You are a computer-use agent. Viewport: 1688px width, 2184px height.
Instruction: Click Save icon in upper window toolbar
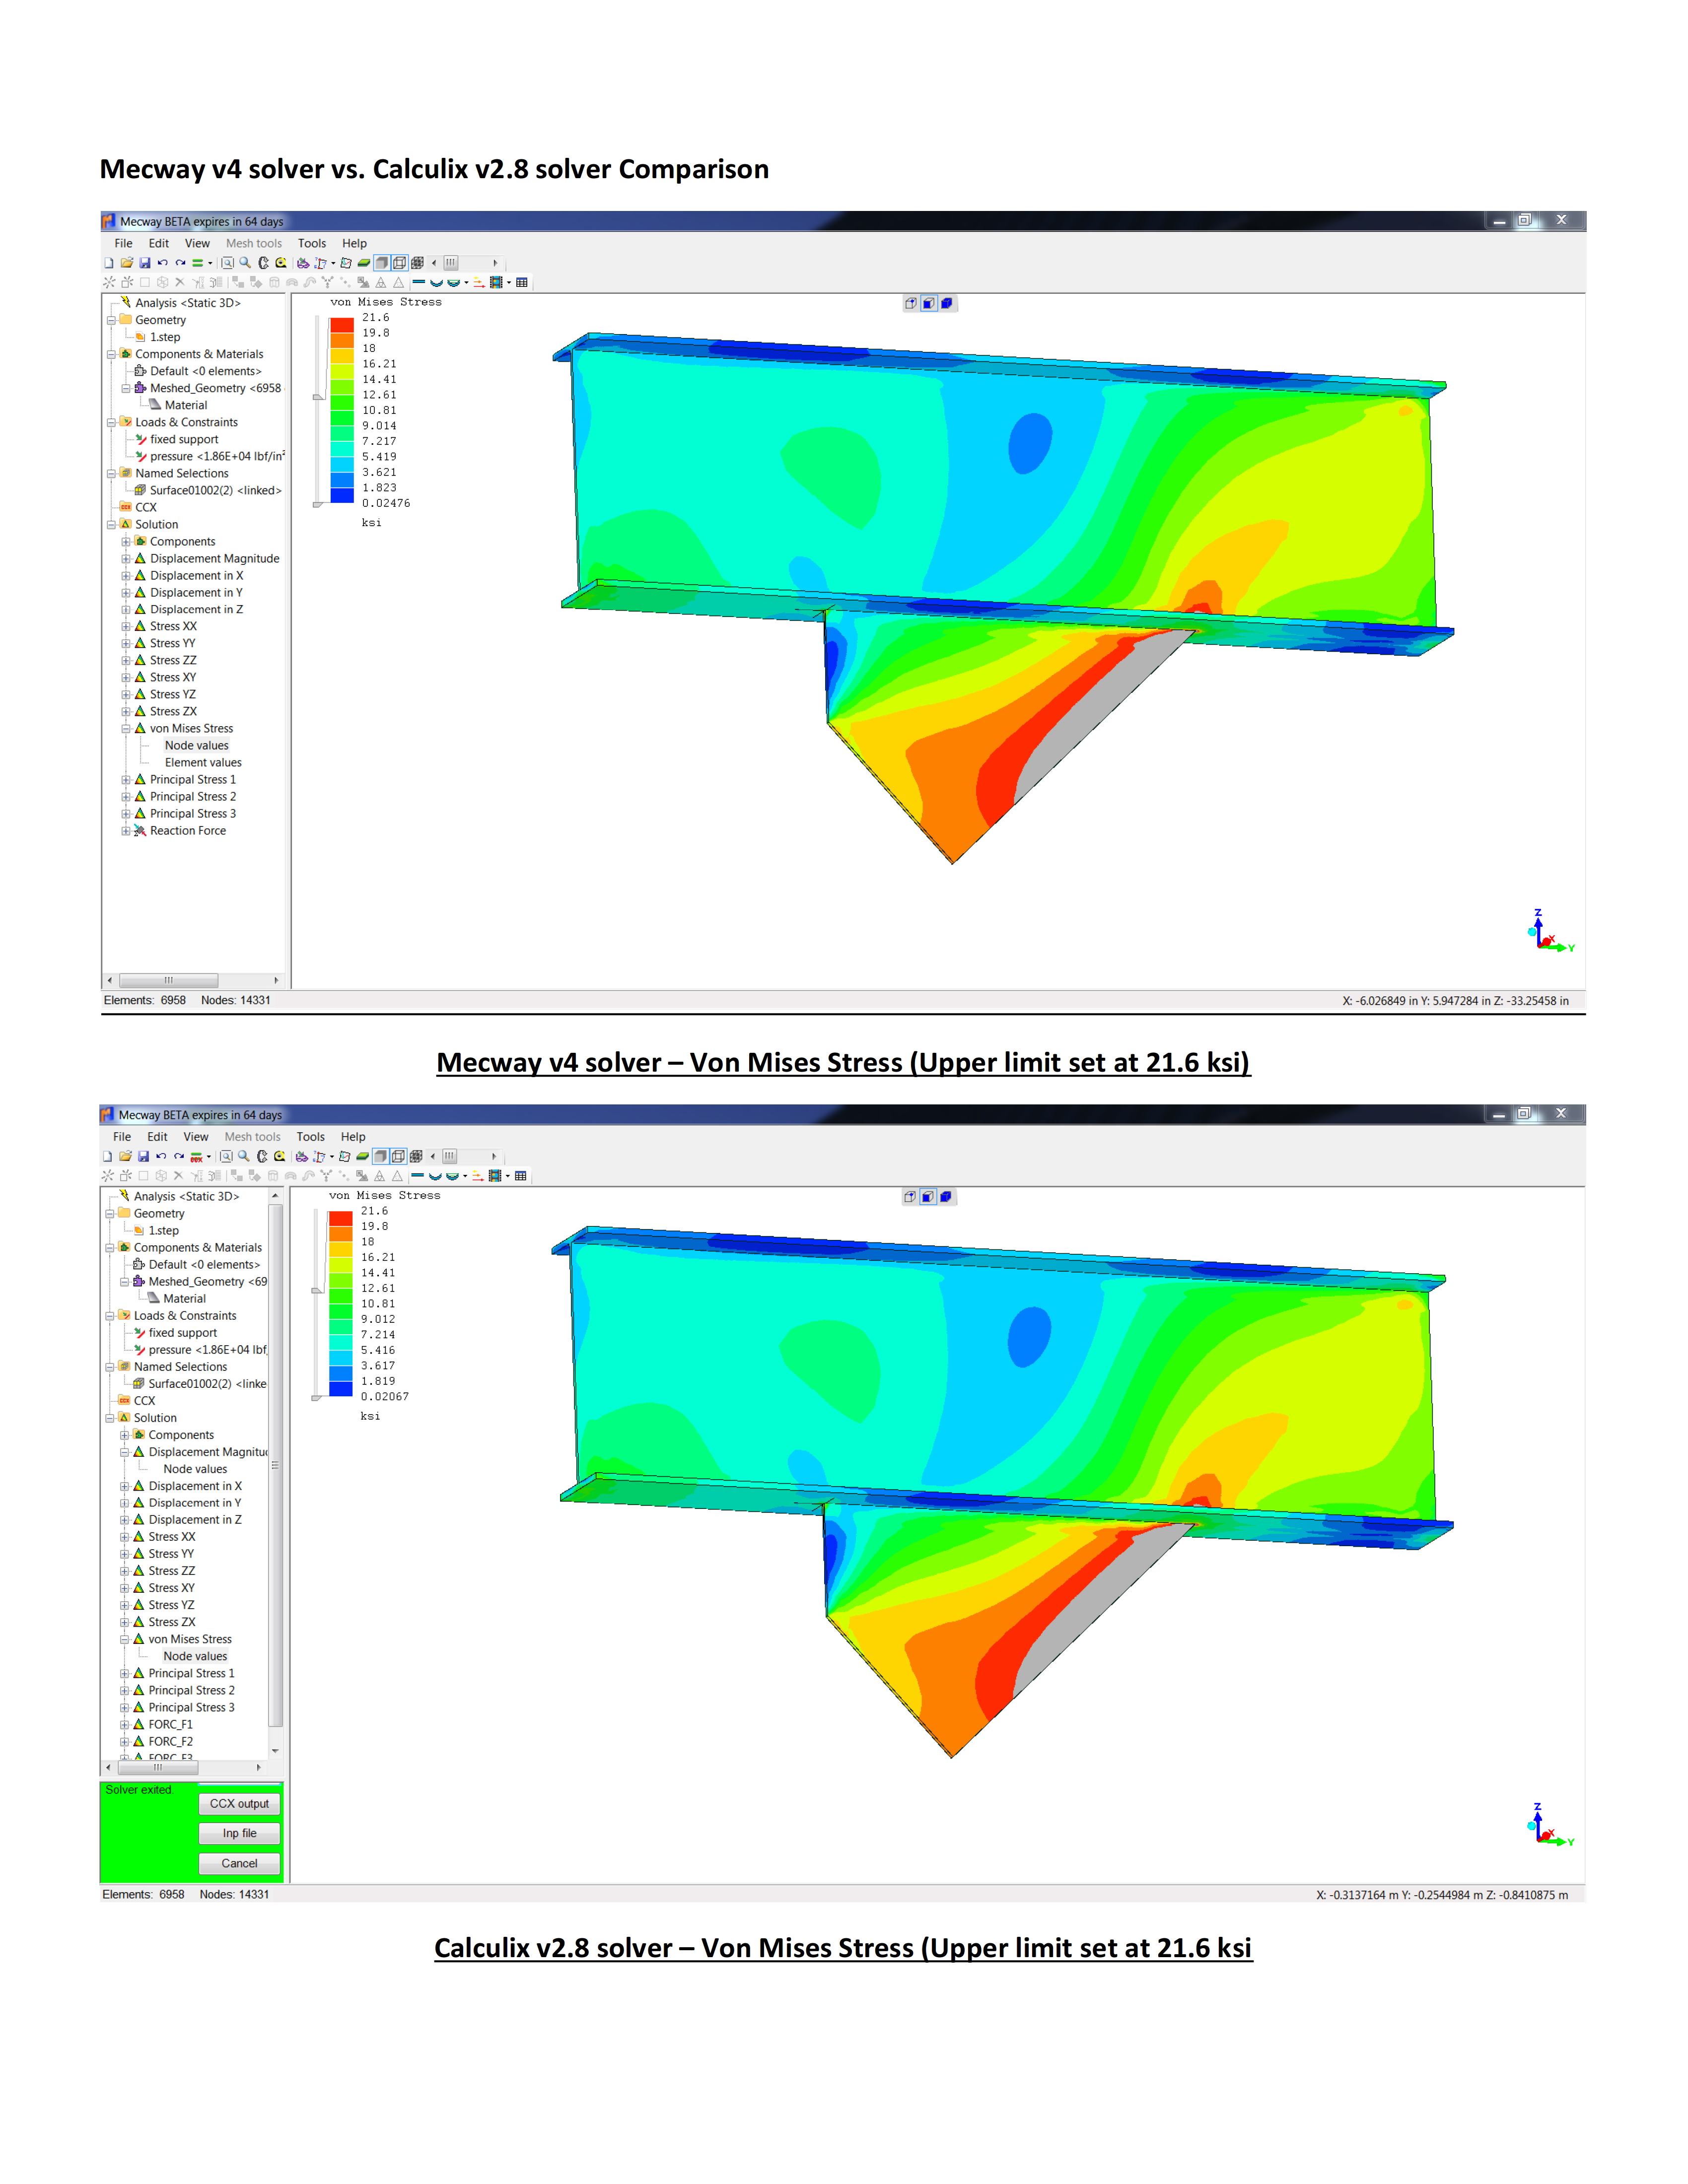coord(145,263)
